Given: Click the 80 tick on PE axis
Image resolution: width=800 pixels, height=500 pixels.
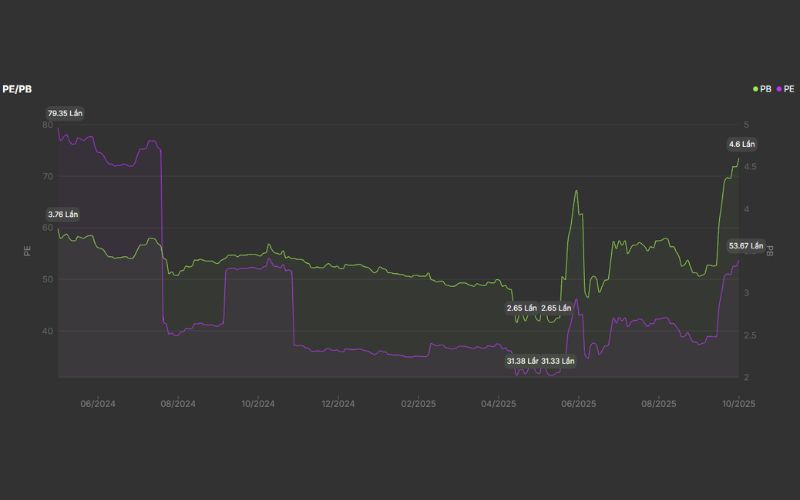Looking at the screenshot, I should point(48,125).
